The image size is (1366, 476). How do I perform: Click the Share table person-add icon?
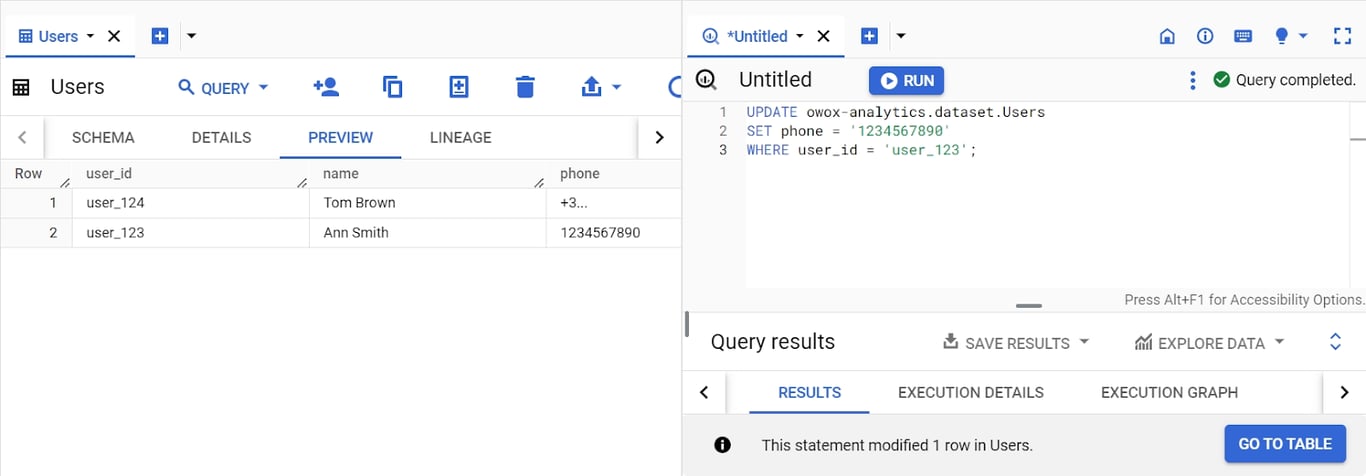pos(326,87)
